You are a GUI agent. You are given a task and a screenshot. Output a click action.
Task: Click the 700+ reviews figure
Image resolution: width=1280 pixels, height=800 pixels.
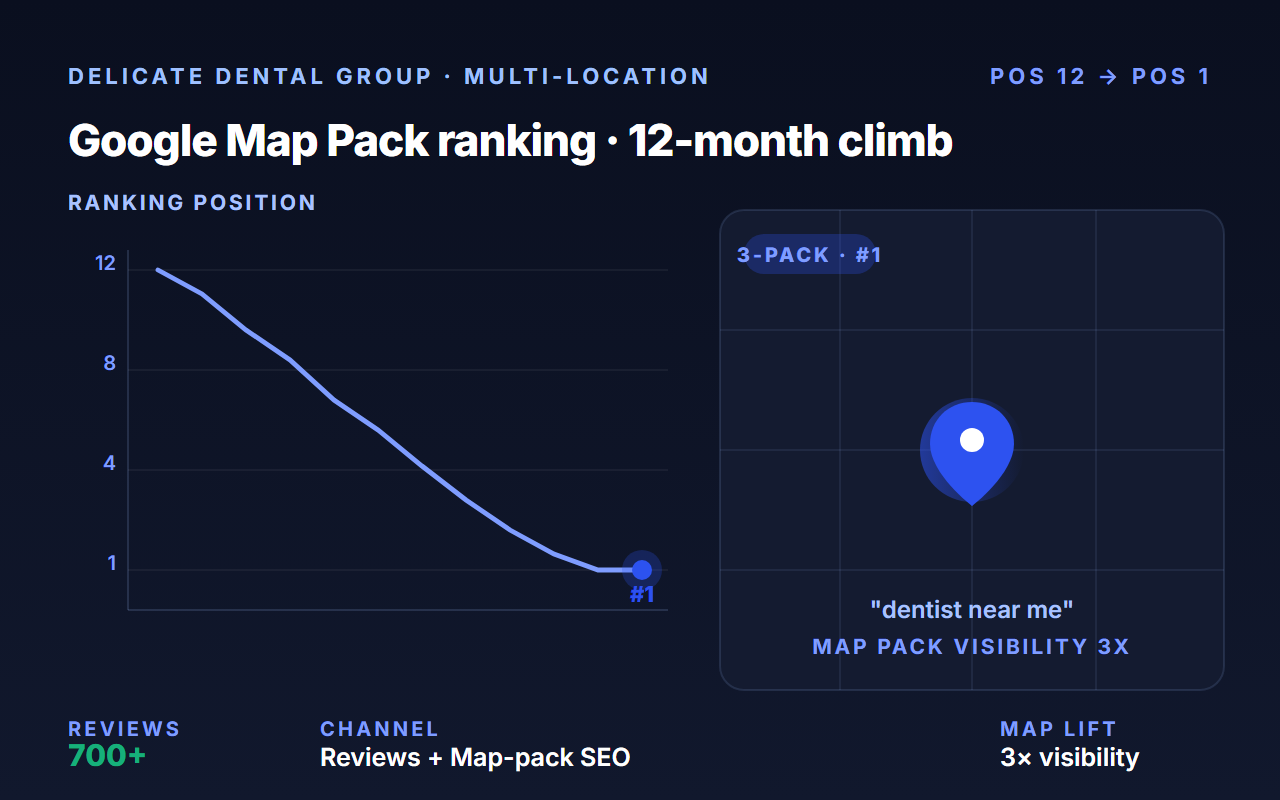107,756
